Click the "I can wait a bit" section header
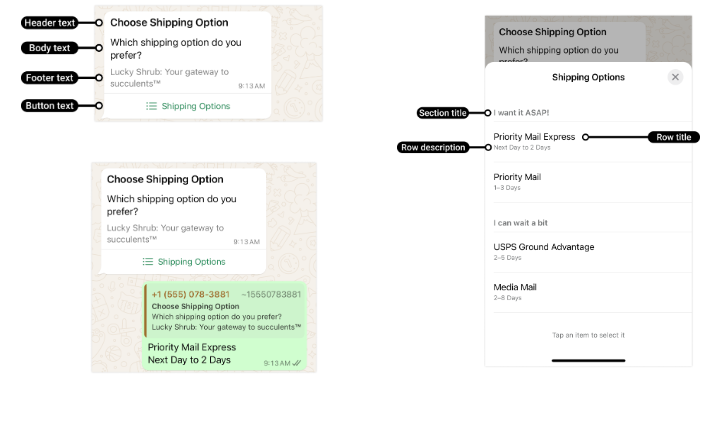717x432 pixels. [x=521, y=223]
